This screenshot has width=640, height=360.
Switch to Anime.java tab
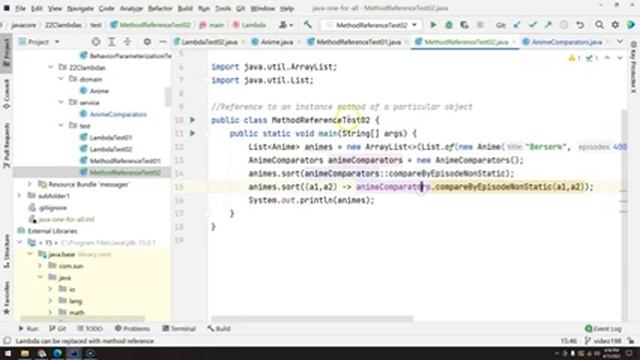(x=276, y=42)
